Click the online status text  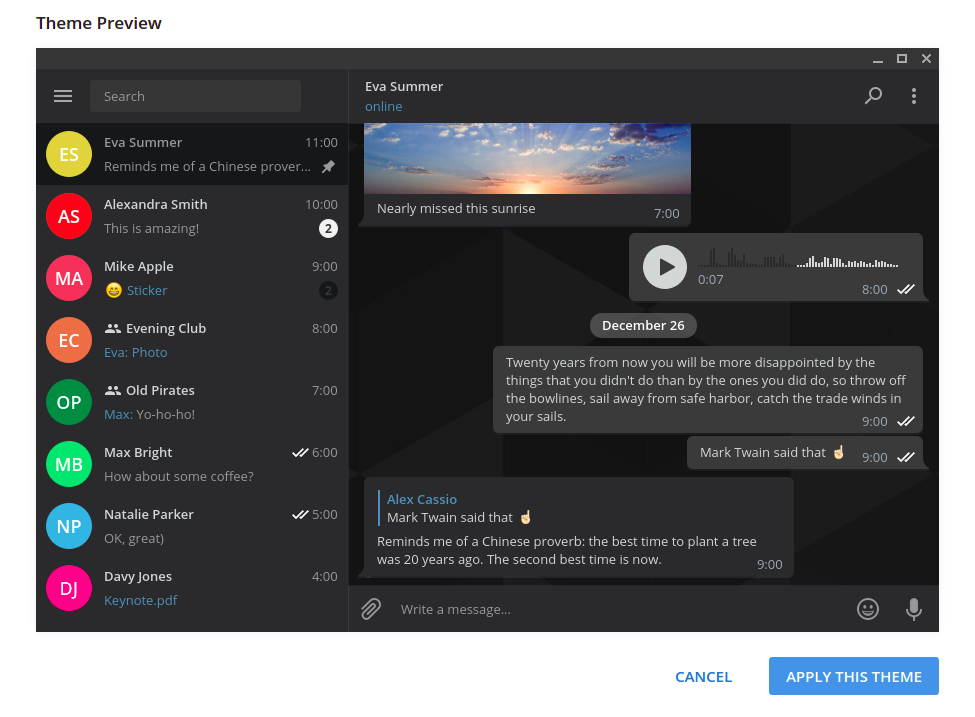coord(384,106)
